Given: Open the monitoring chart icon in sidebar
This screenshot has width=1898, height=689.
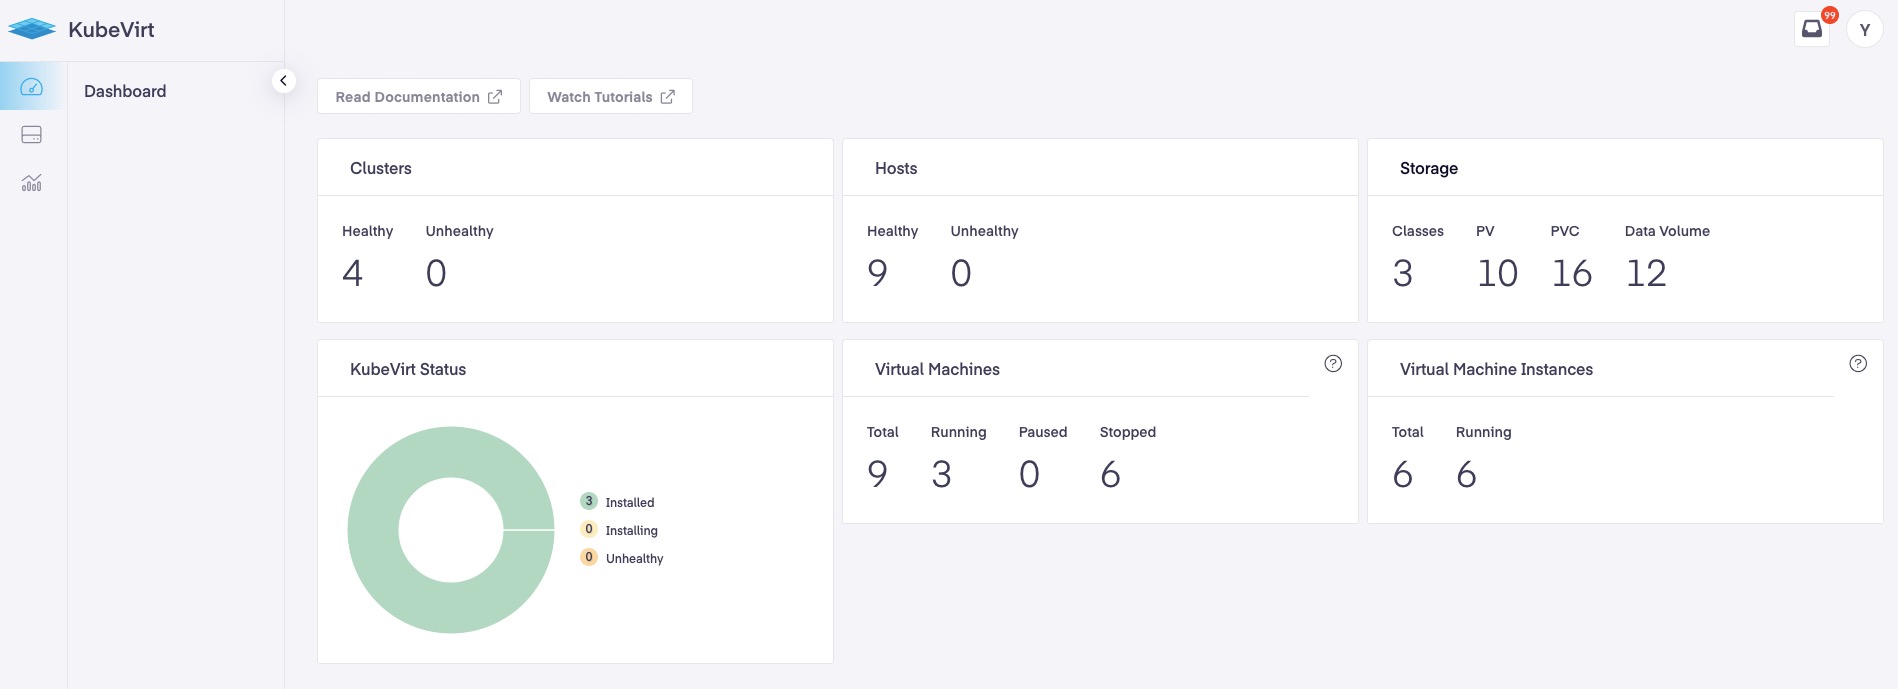Looking at the screenshot, I should (x=32, y=183).
